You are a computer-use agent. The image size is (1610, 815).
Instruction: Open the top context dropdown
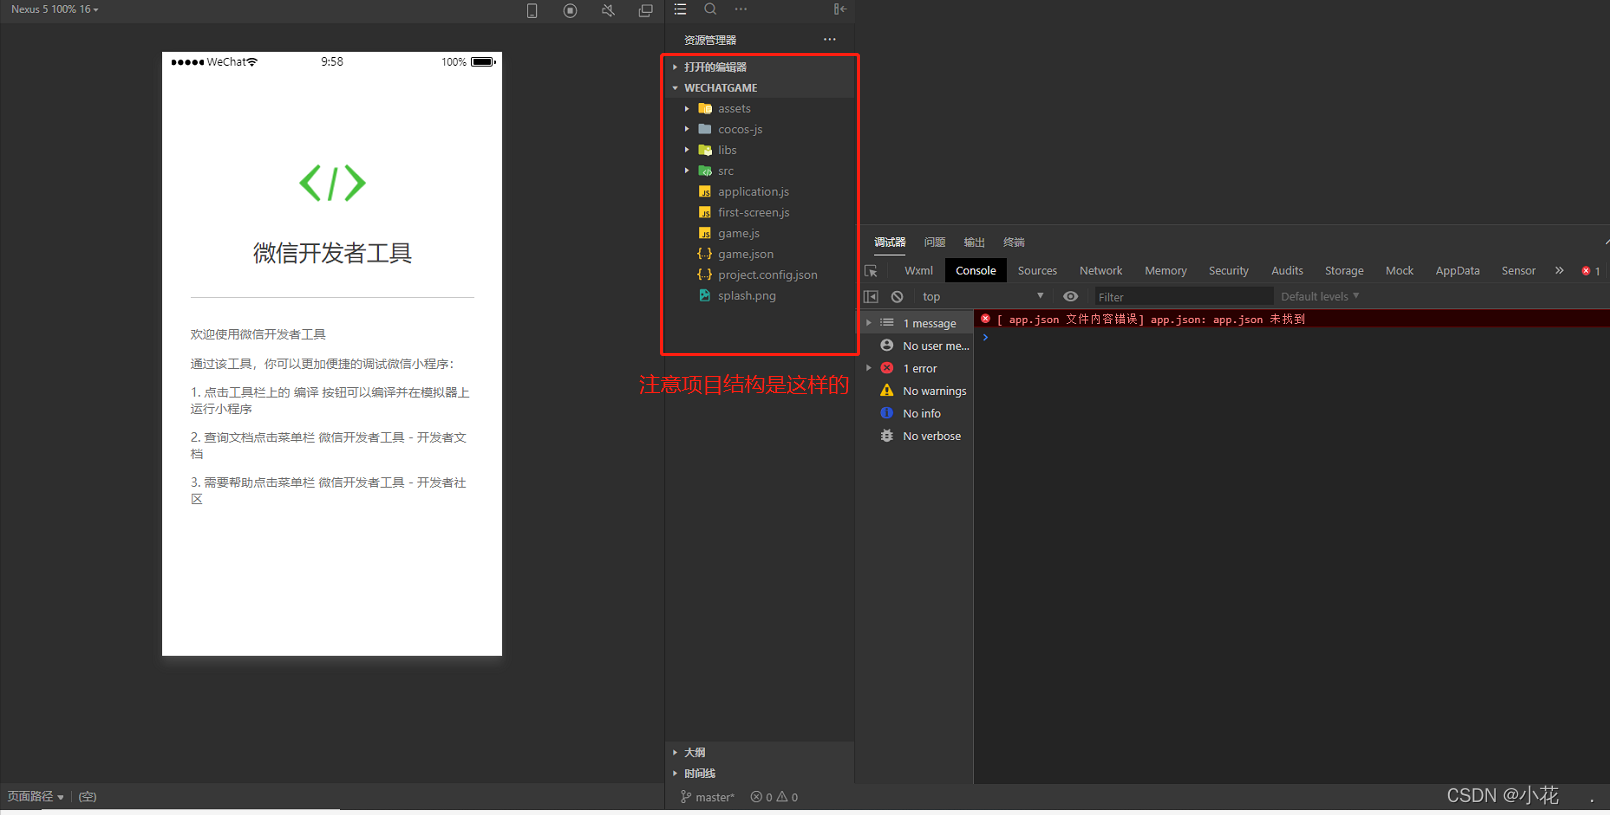pyautogui.click(x=983, y=297)
